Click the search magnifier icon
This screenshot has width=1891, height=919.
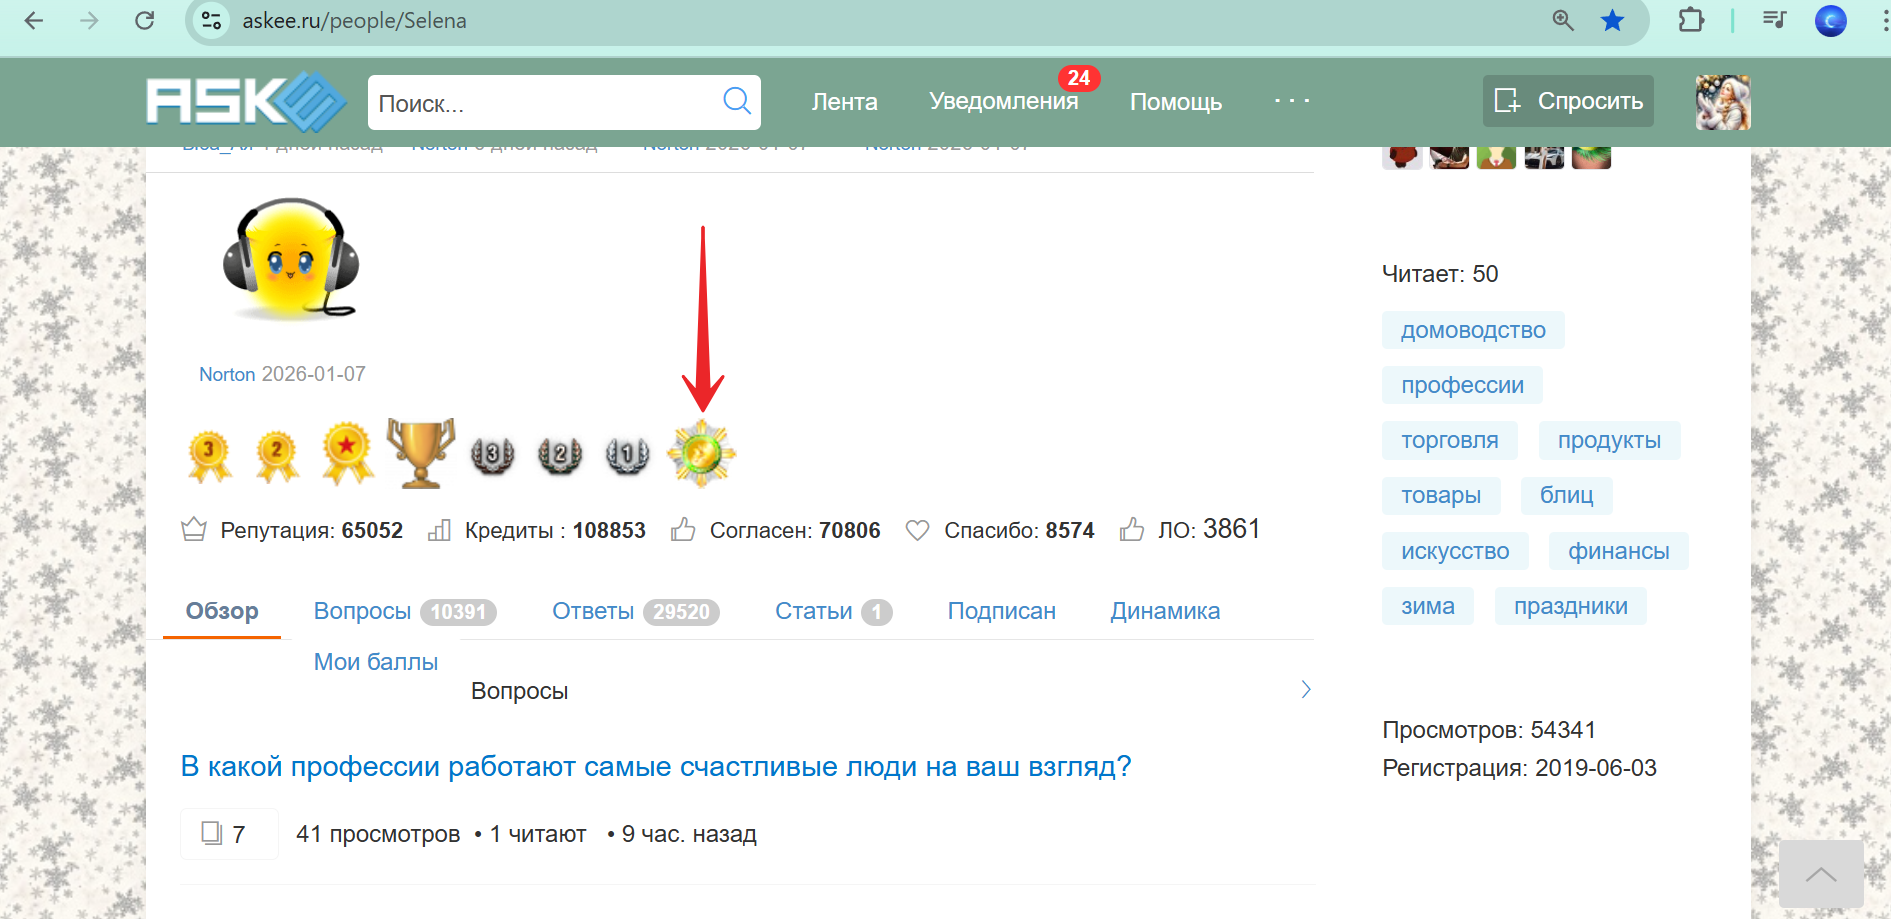click(x=736, y=101)
